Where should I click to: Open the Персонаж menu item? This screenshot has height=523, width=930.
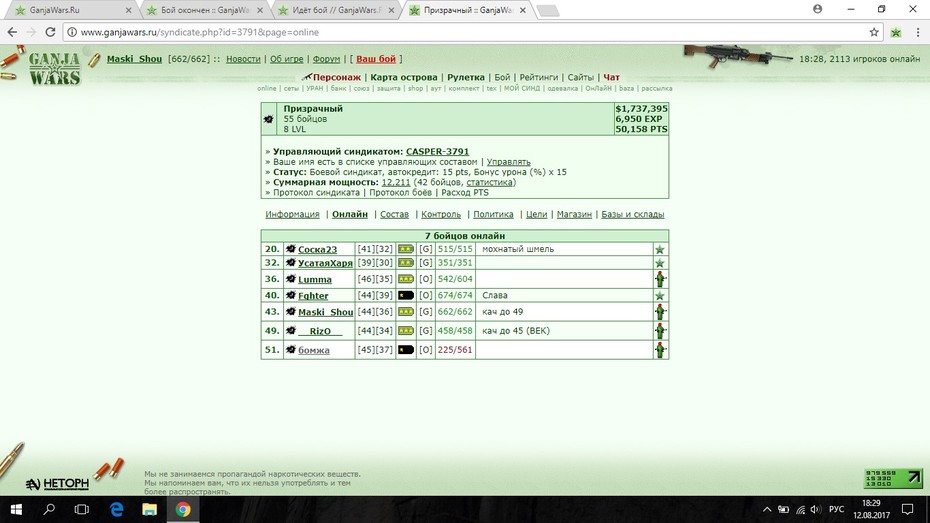click(336, 77)
